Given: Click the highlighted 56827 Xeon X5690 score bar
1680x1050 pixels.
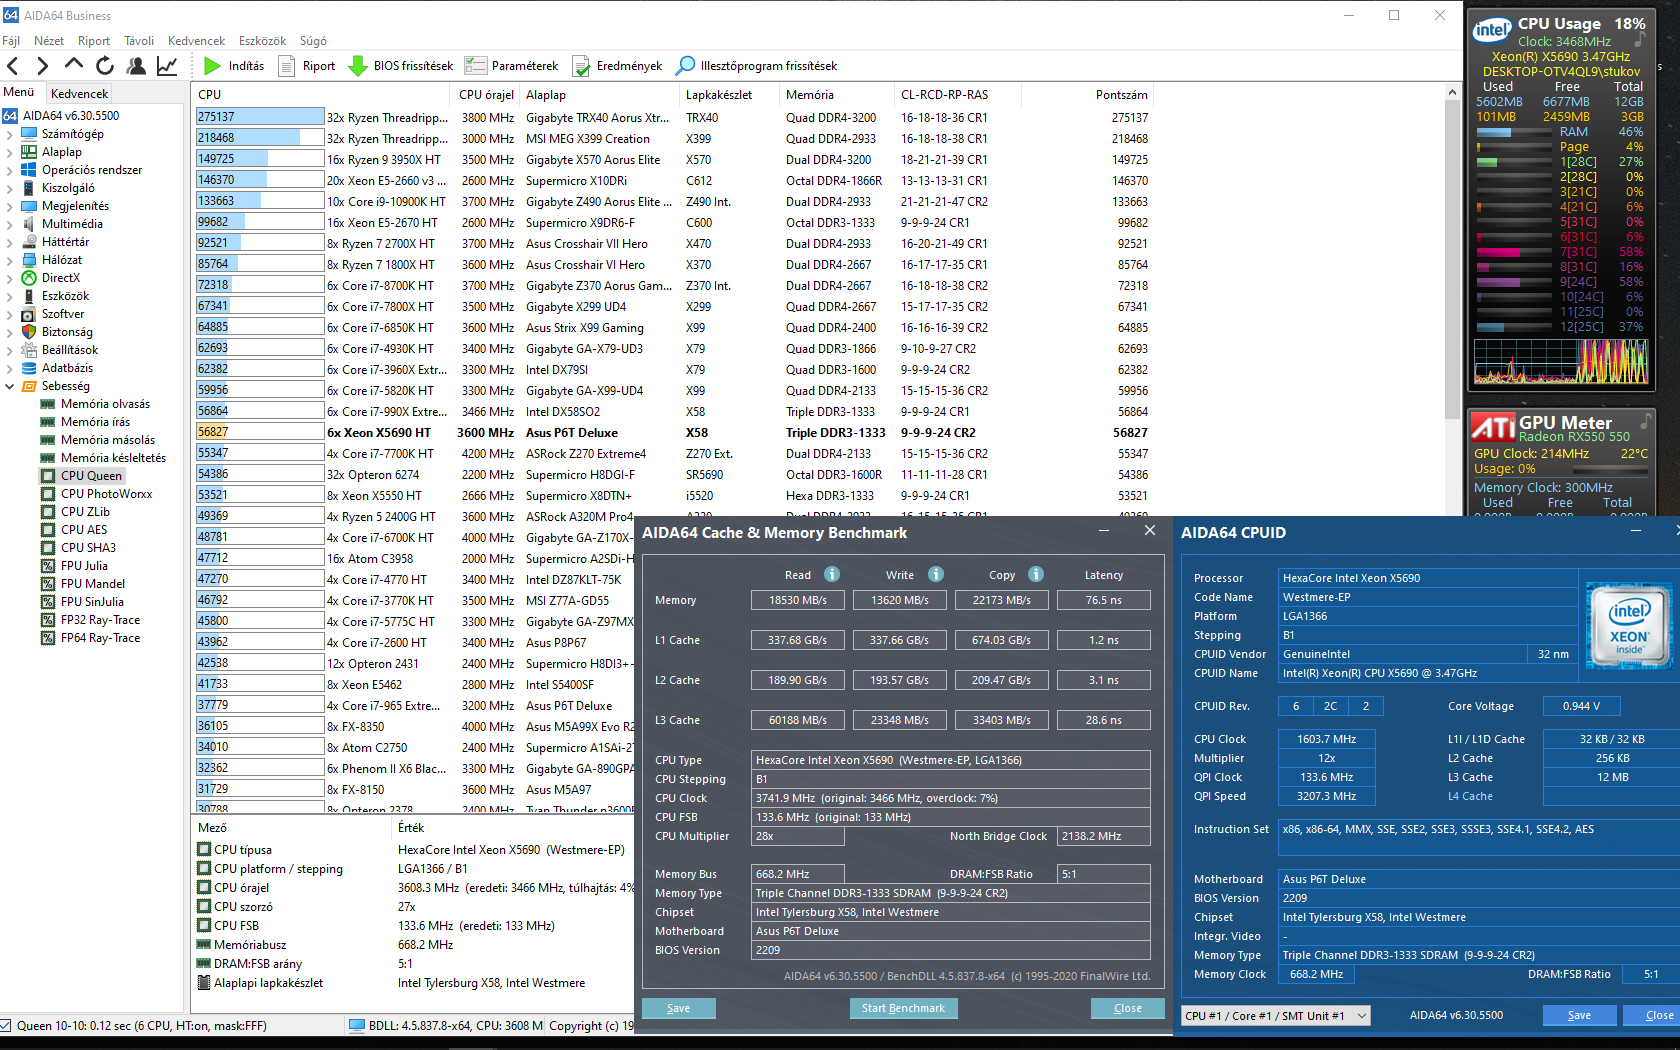Looking at the screenshot, I should pos(260,432).
